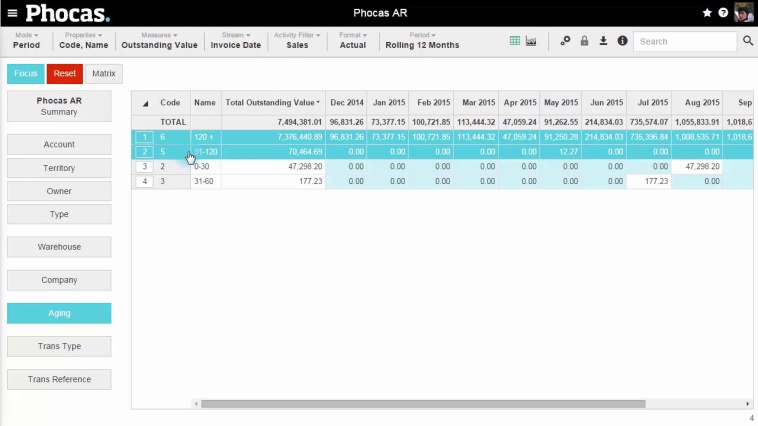Select the Warehouse dimension
Viewport: 758px width, 426px height.
tap(59, 247)
